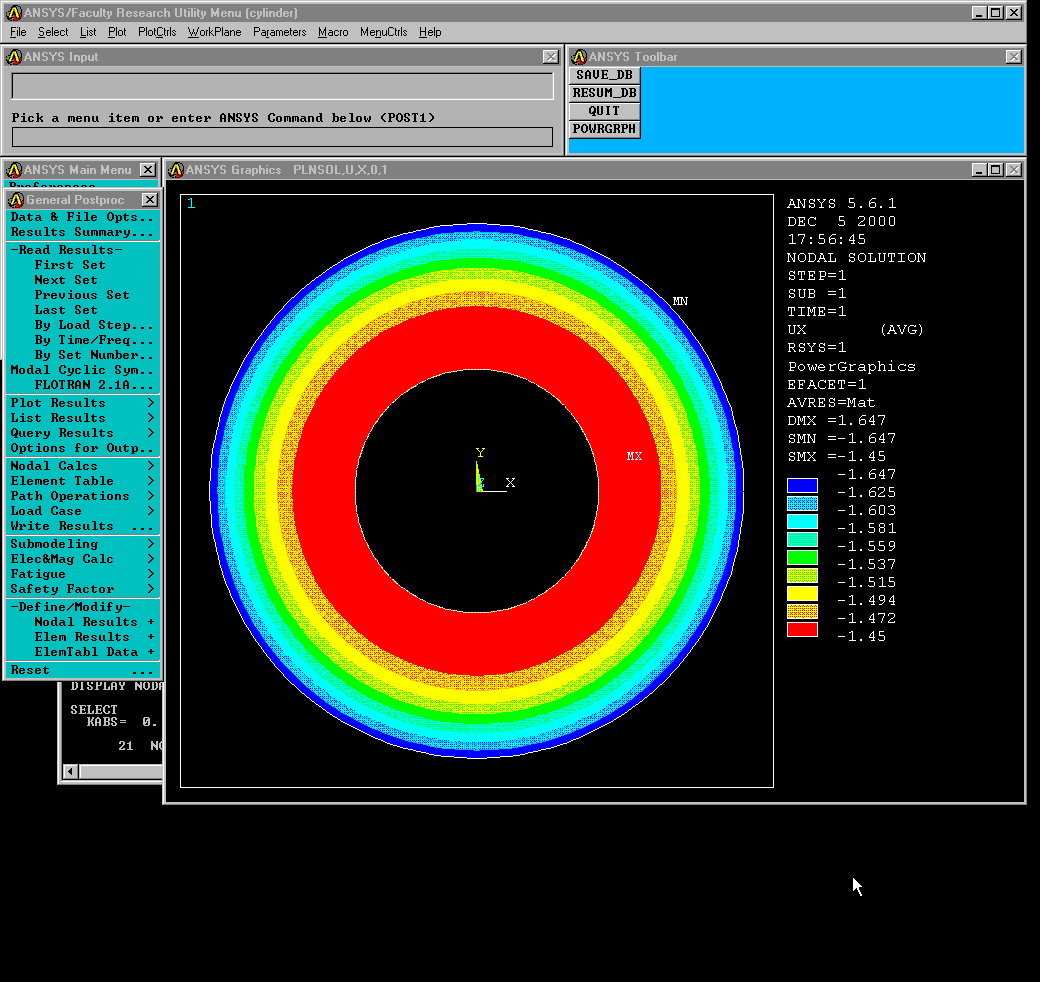Click the green -1.559 legend swatch
This screenshot has height=982, width=1040.
(802, 557)
